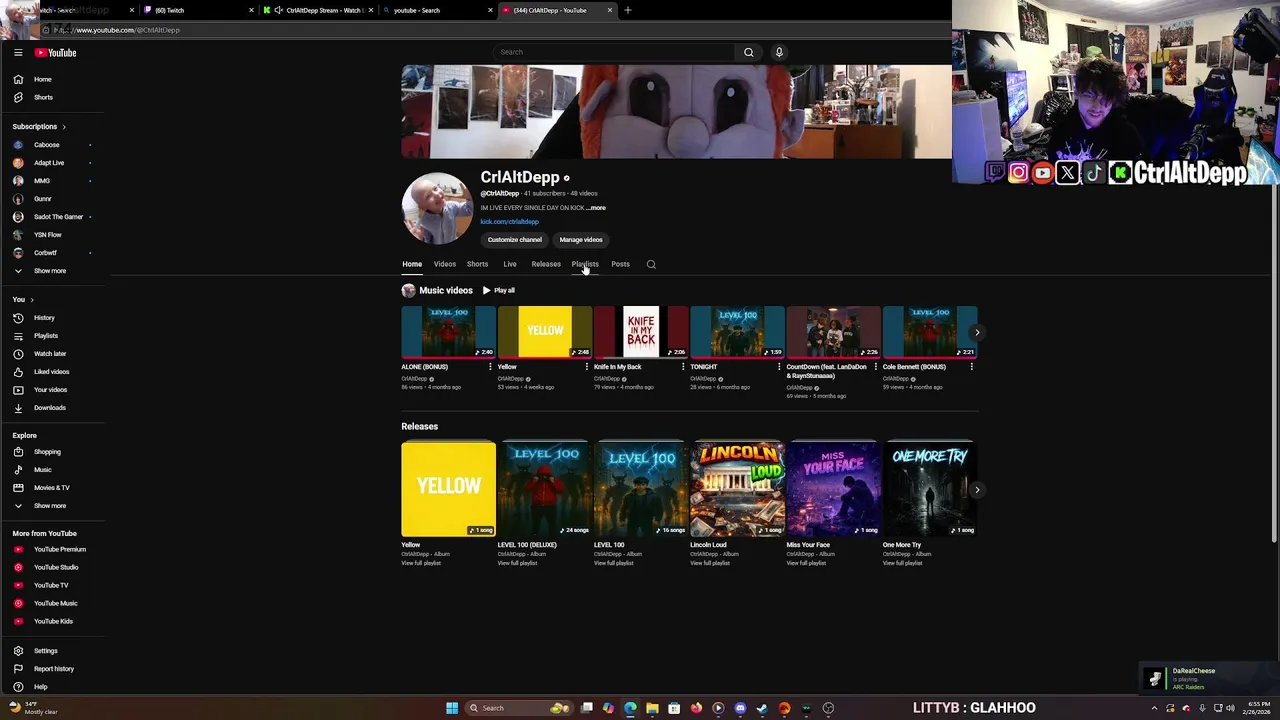The width and height of the screenshot is (1280, 720).
Task: Open the Yellow album thumbnail in Releases
Action: [x=448, y=489]
